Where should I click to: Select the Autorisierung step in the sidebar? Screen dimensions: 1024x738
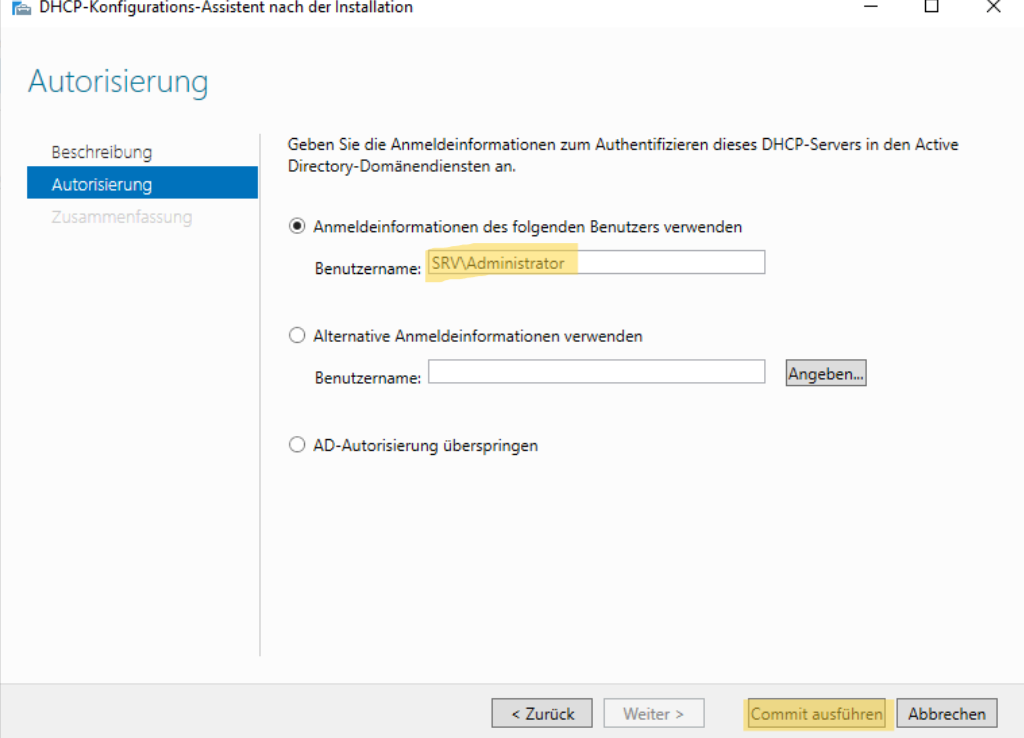[x=102, y=184]
